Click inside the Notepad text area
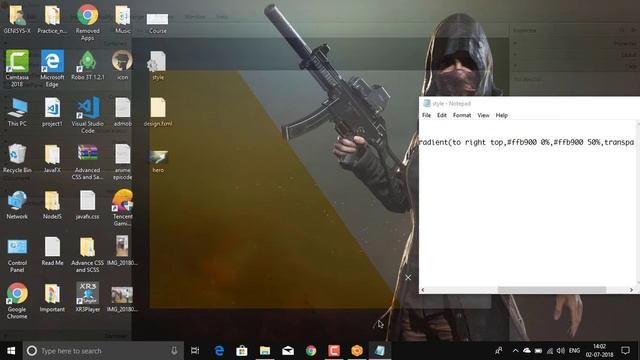The image size is (640, 360). 527,203
